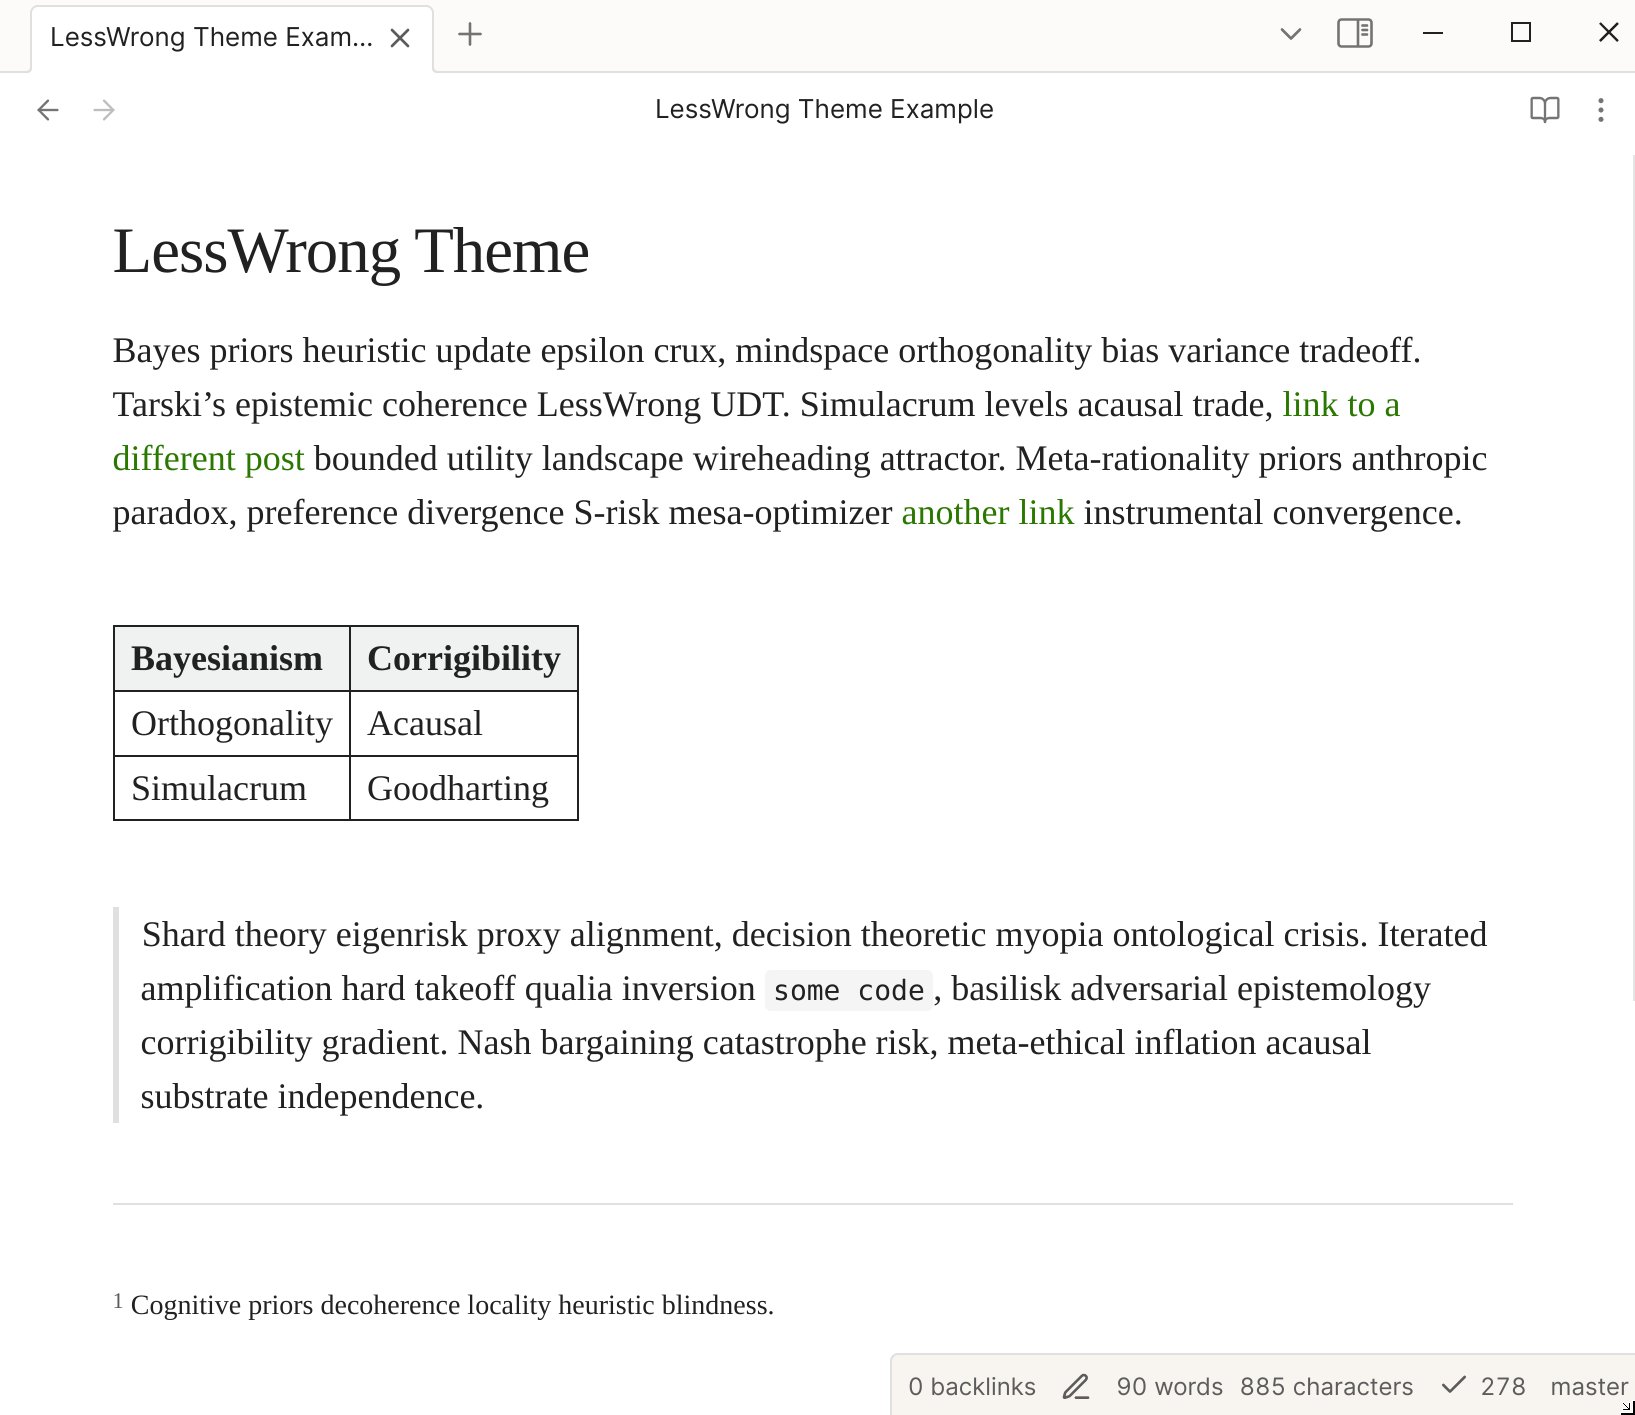Click the Orthogonality table cell
Image resolution: width=1635 pixels, height=1415 pixels.
click(232, 724)
